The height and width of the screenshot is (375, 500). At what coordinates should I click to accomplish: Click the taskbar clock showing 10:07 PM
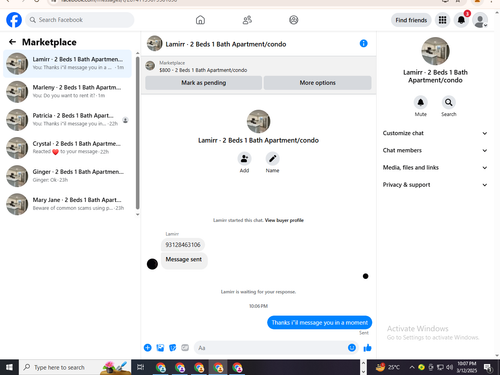click(x=467, y=367)
